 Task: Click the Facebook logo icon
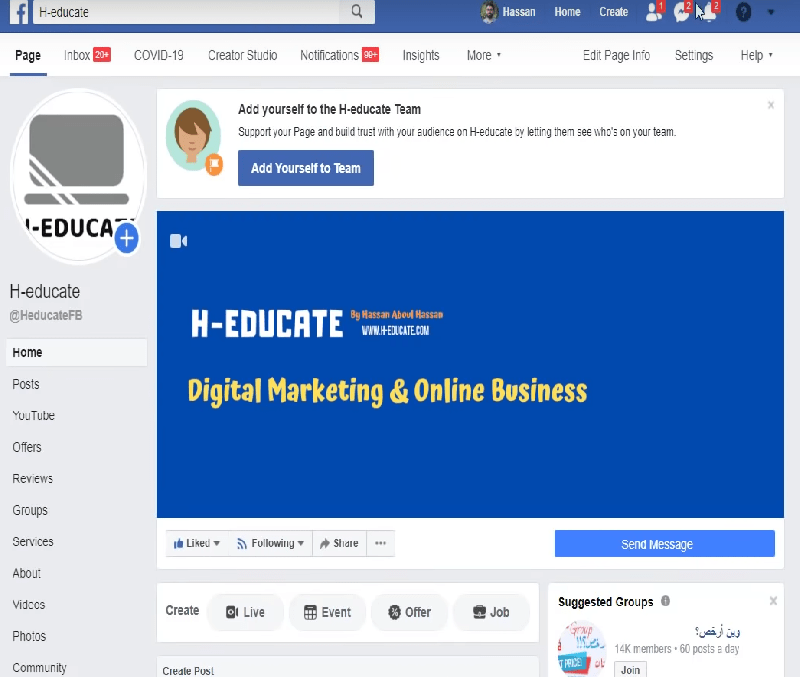pyautogui.click(x=19, y=12)
